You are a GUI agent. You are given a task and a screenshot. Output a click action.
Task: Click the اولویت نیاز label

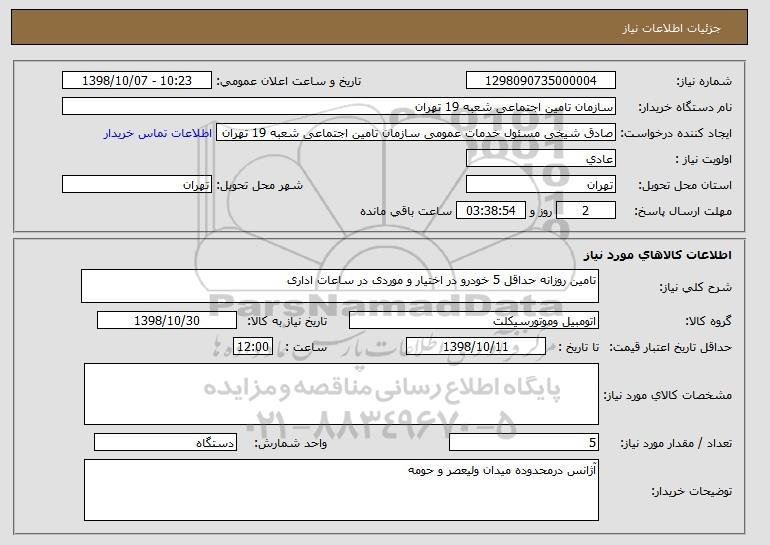click(703, 159)
